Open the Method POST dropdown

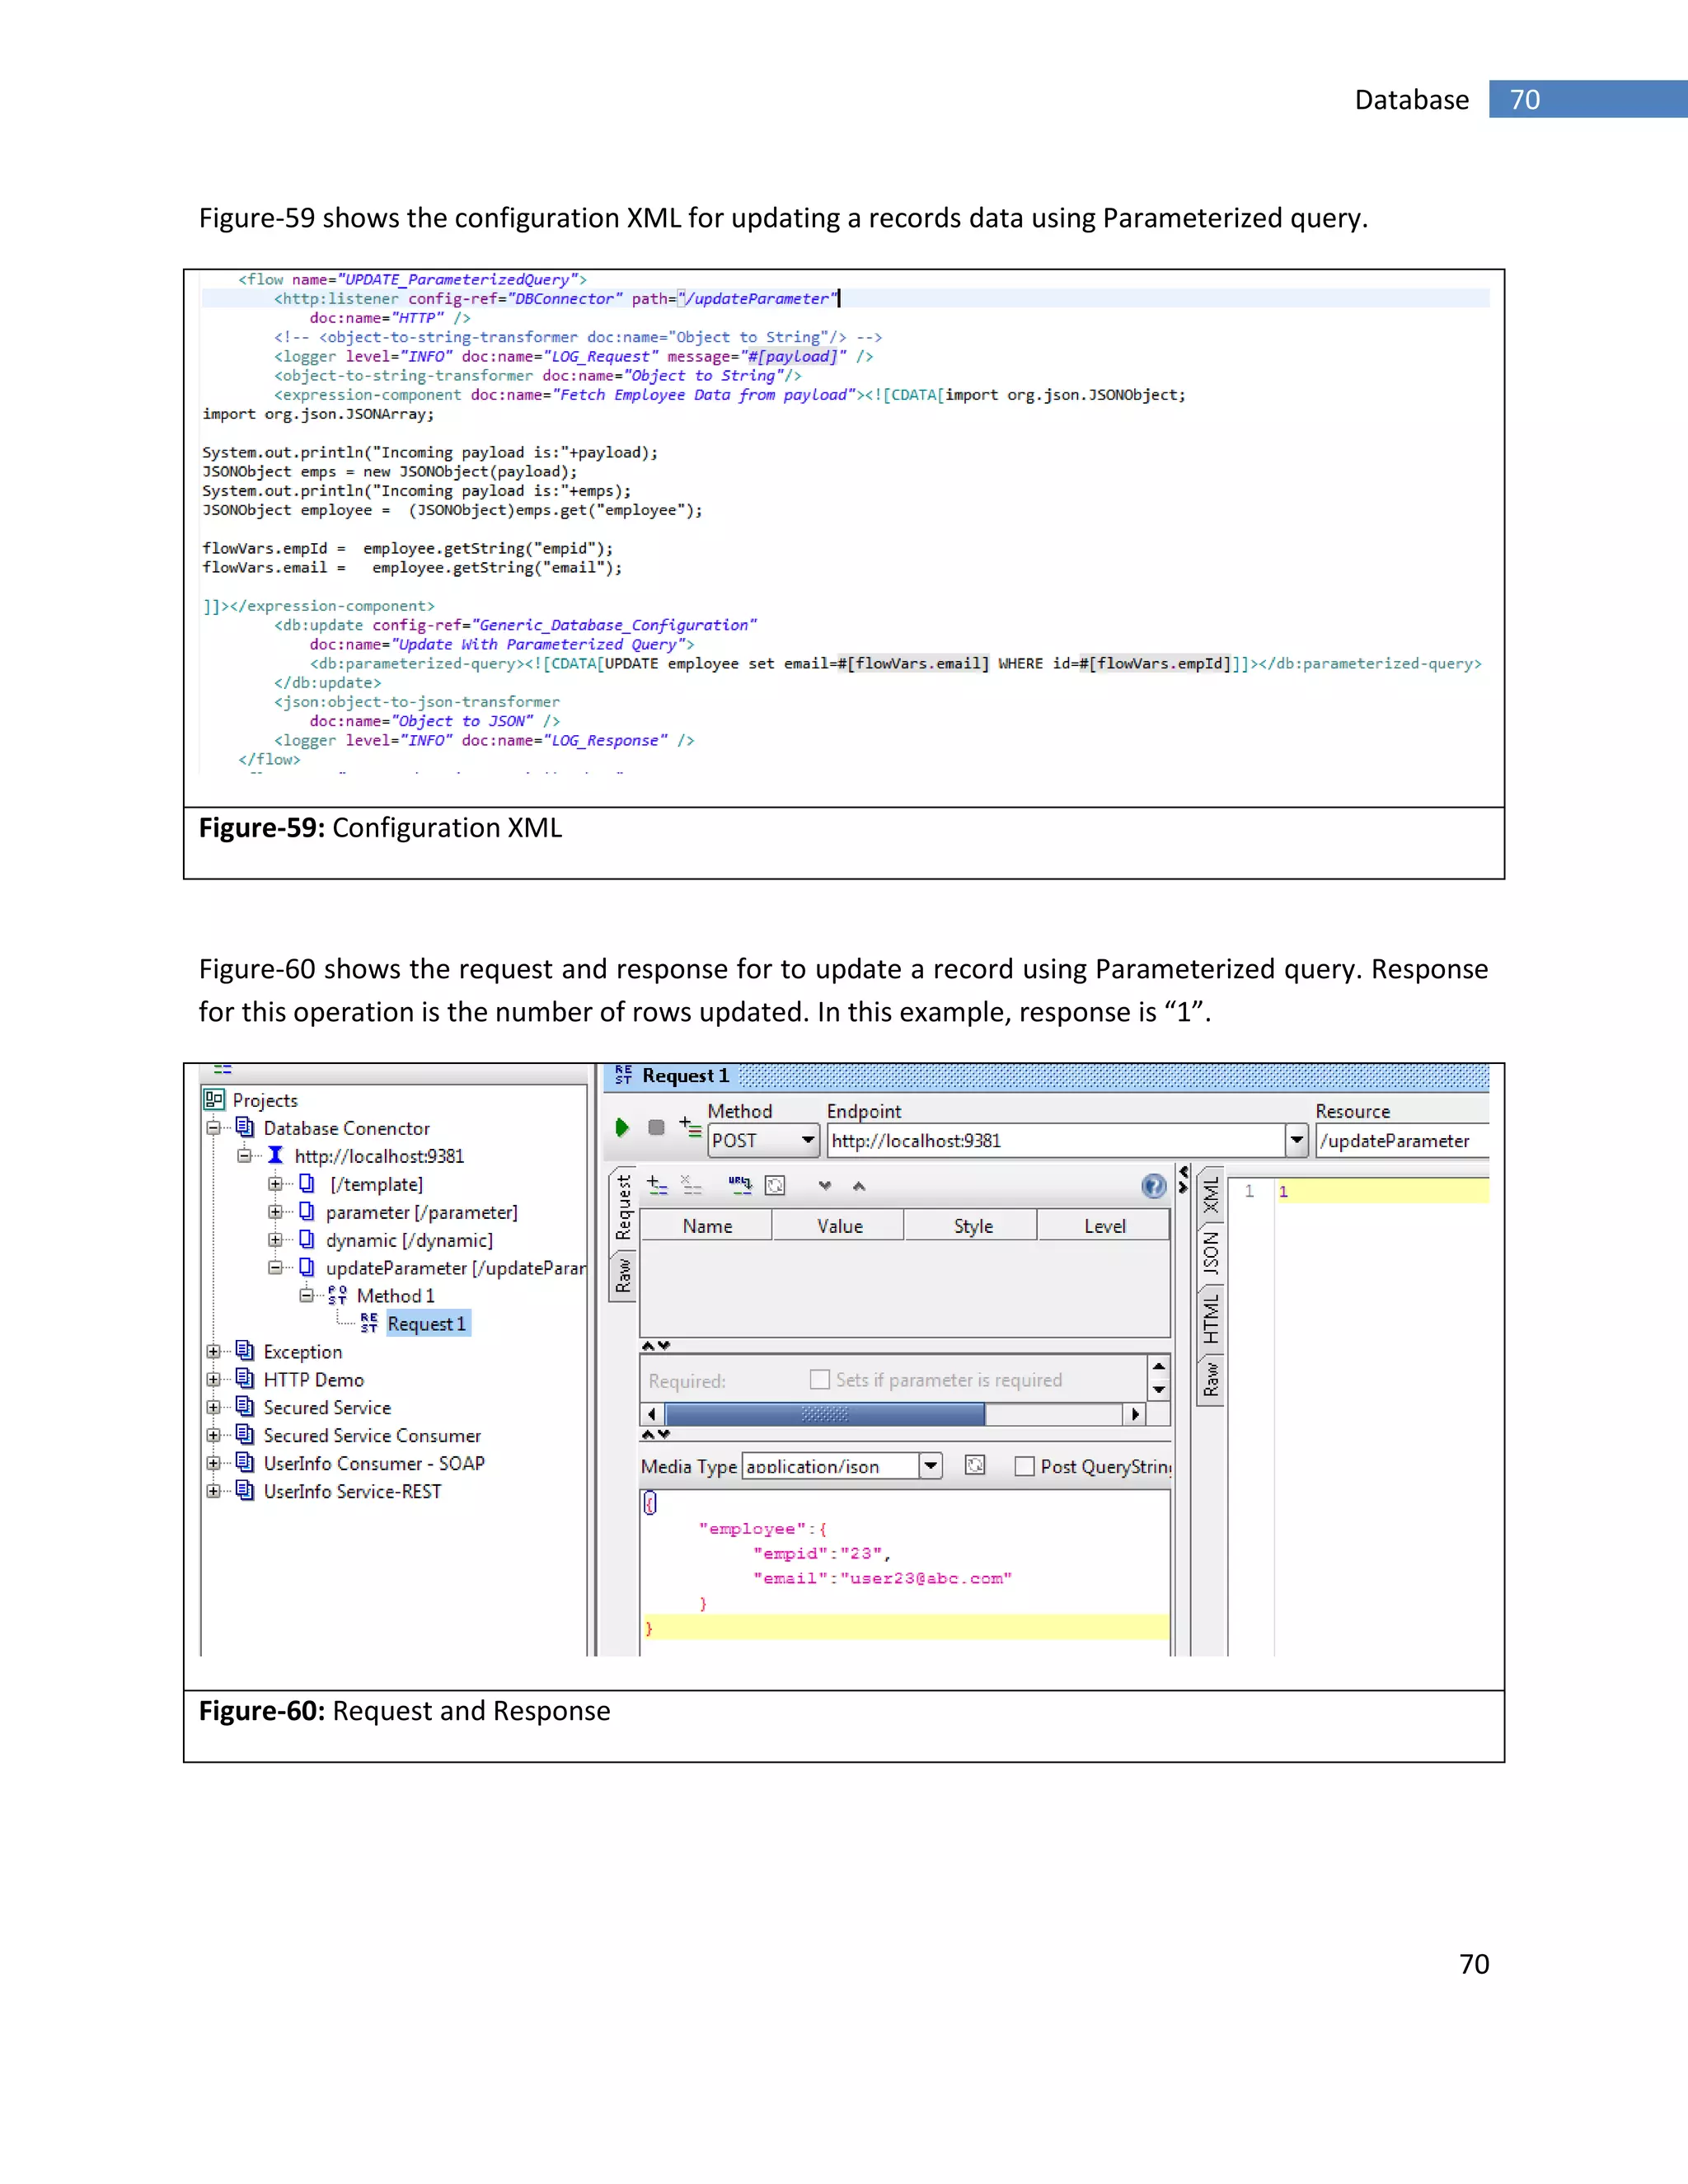click(x=808, y=1140)
